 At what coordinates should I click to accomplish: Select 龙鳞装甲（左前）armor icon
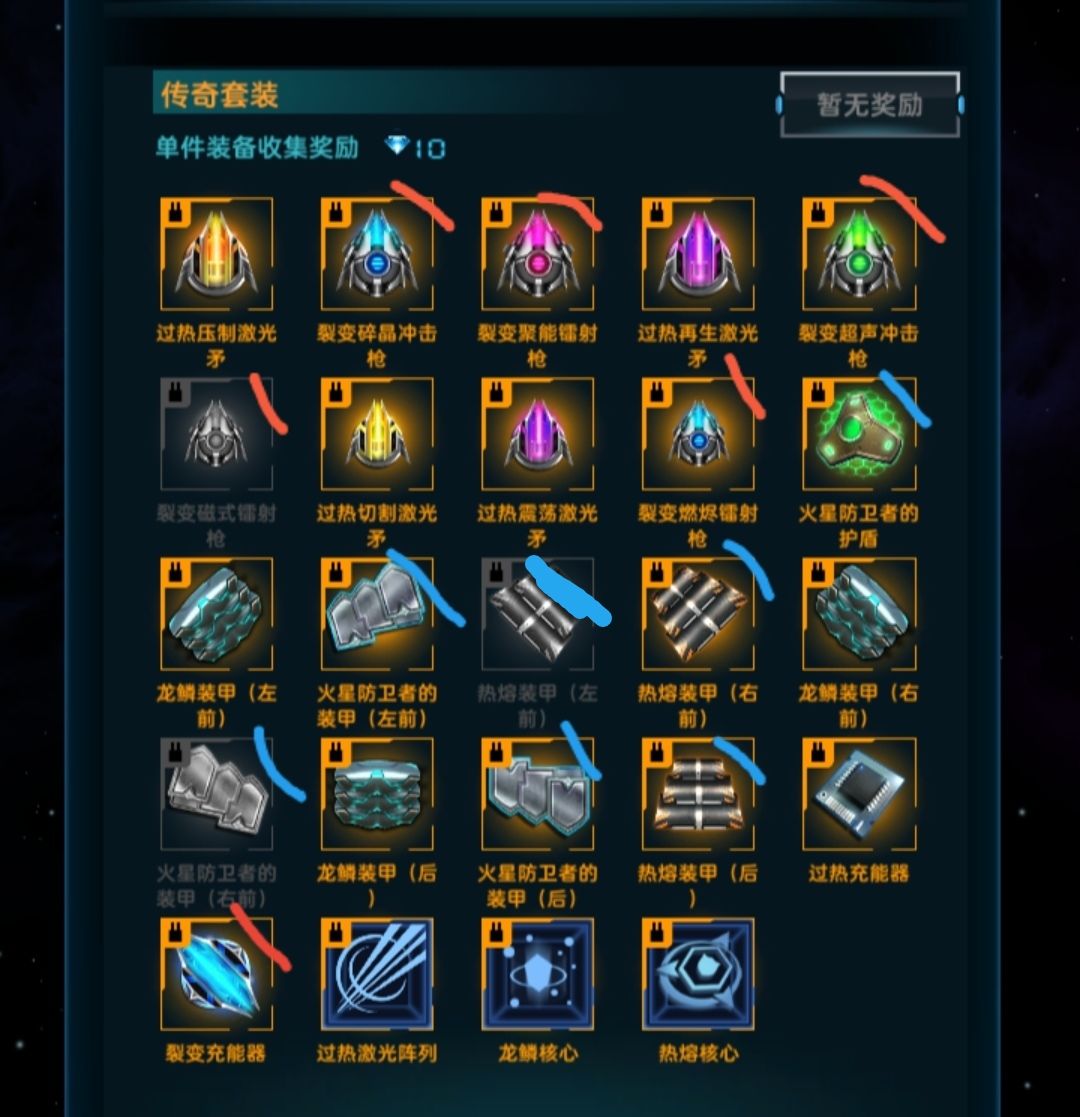pos(217,614)
